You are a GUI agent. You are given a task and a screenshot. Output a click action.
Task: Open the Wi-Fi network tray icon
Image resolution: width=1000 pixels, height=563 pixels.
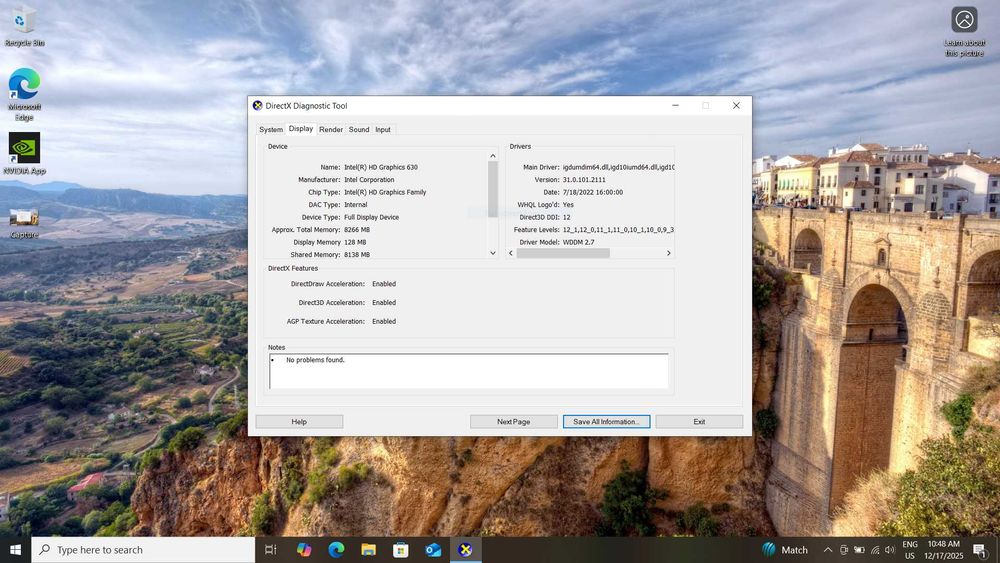click(x=875, y=550)
